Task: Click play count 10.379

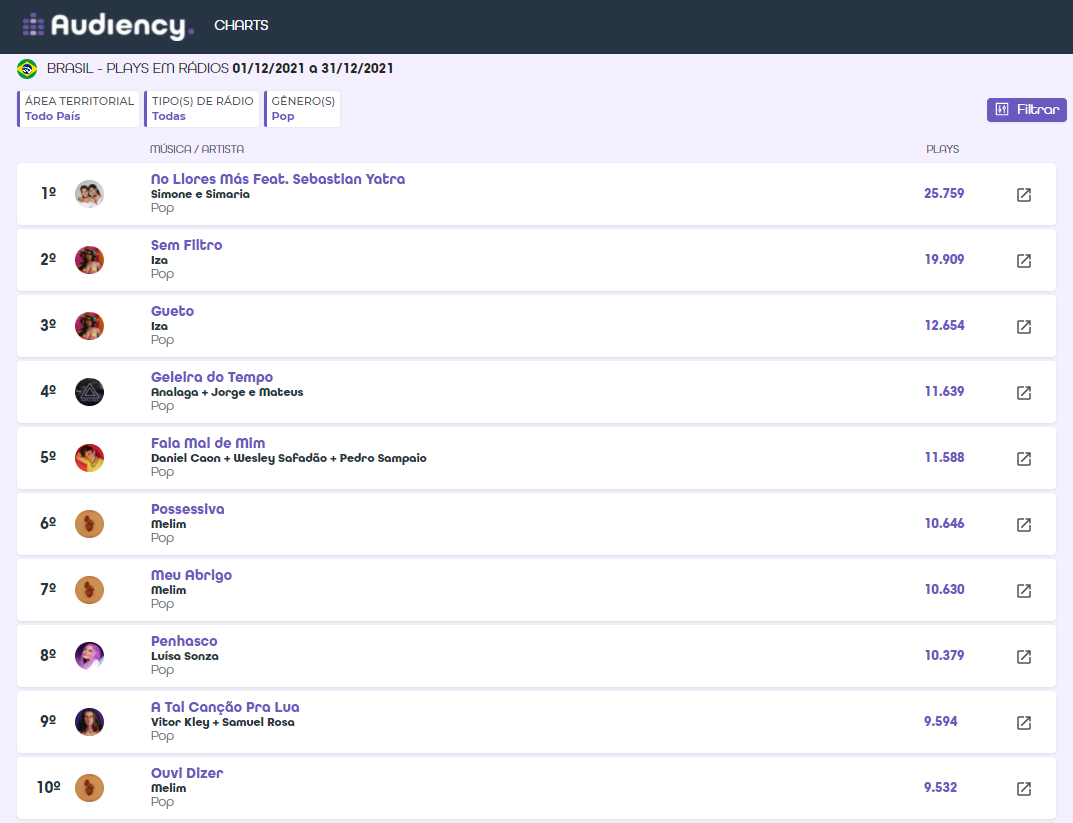Action: pyautogui.click(x=944, y=655)
